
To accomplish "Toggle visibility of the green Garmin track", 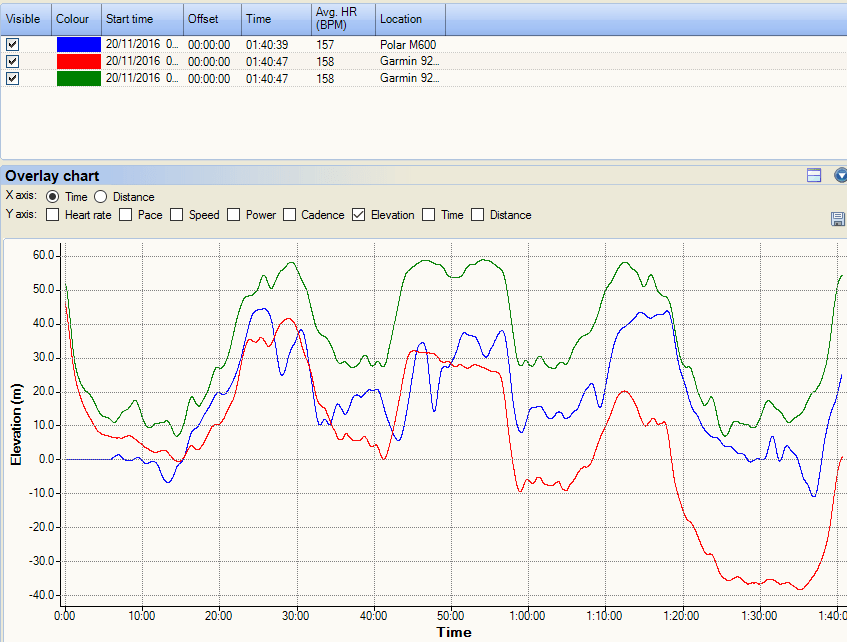I will point(12,78).
